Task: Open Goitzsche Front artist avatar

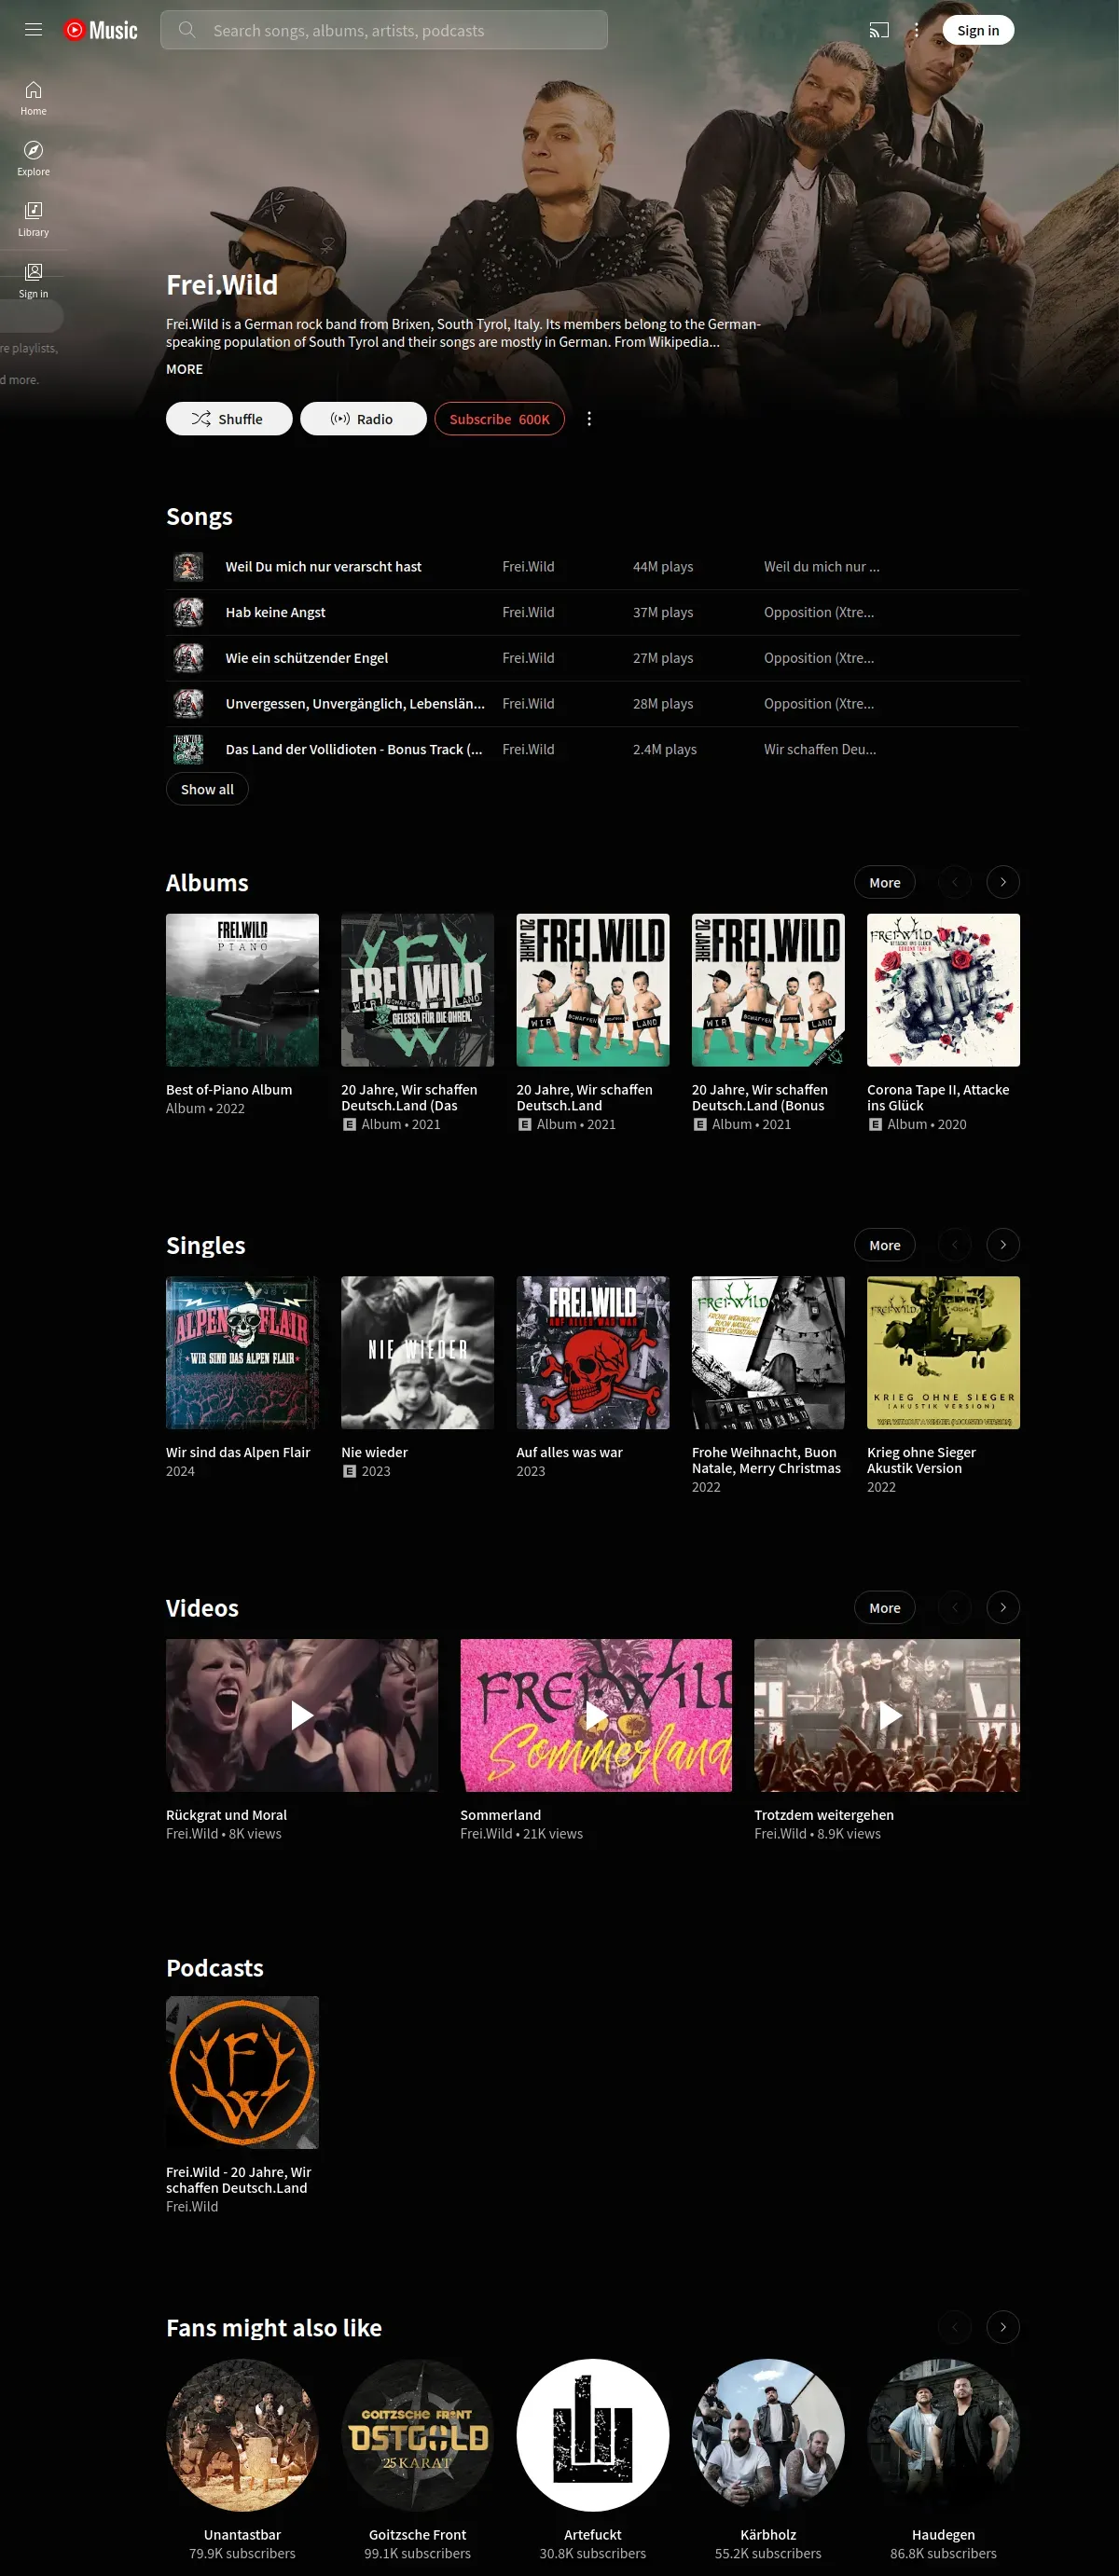Action: click(x=417, y=2436)
